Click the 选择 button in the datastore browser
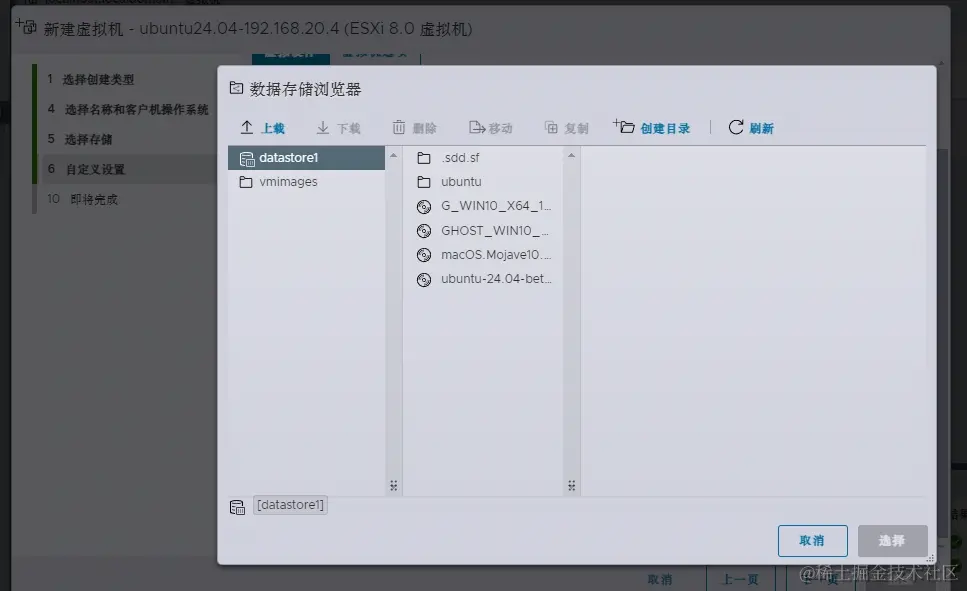 click(892, 541)
